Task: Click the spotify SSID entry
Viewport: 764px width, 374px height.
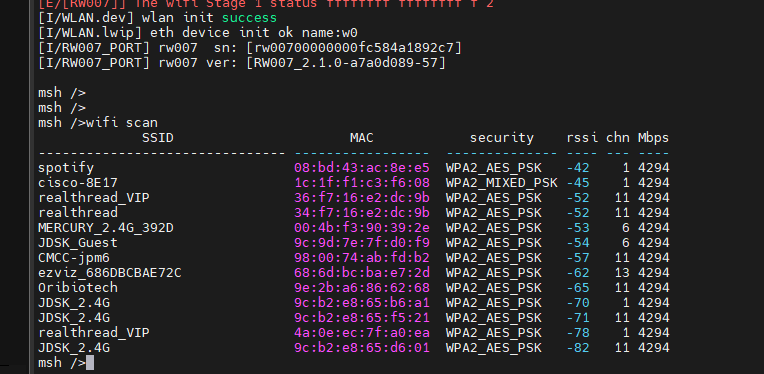Action: point(66,168)
